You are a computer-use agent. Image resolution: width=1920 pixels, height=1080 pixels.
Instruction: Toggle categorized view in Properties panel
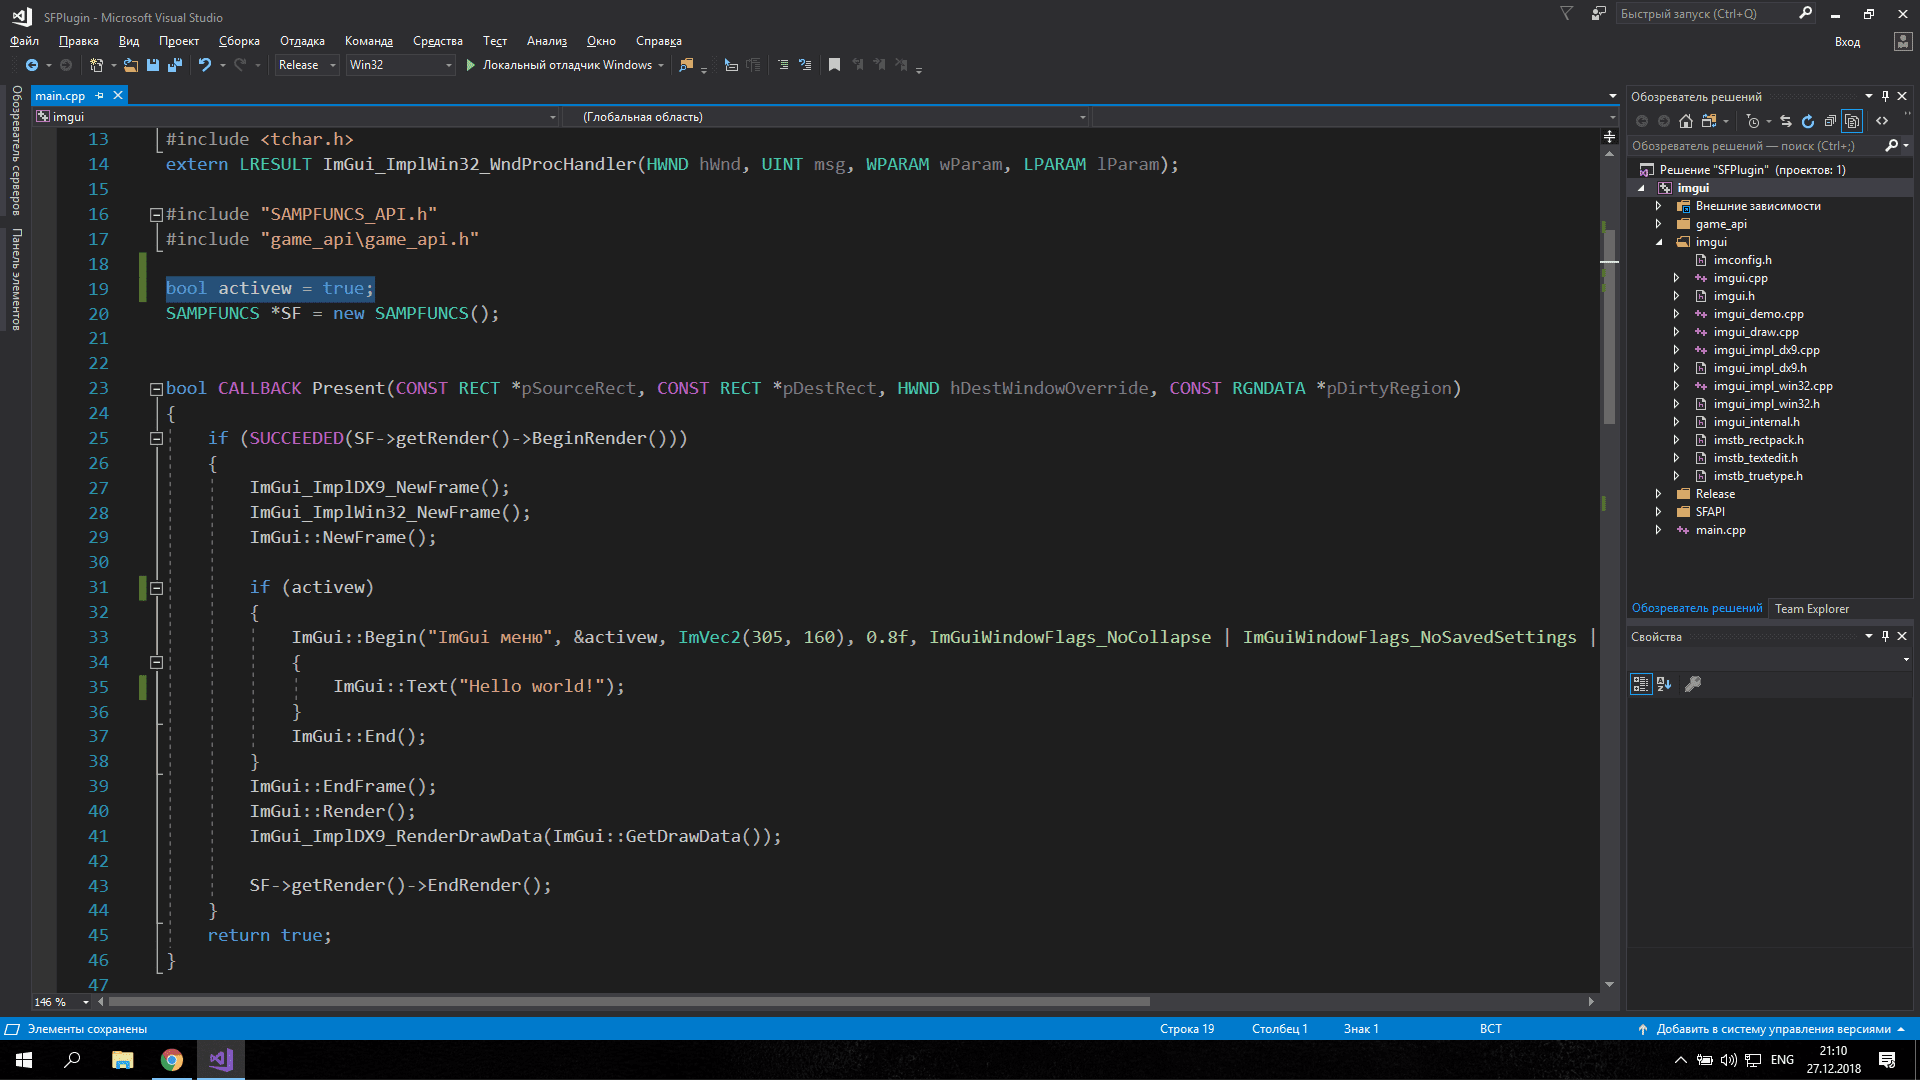1641,684
